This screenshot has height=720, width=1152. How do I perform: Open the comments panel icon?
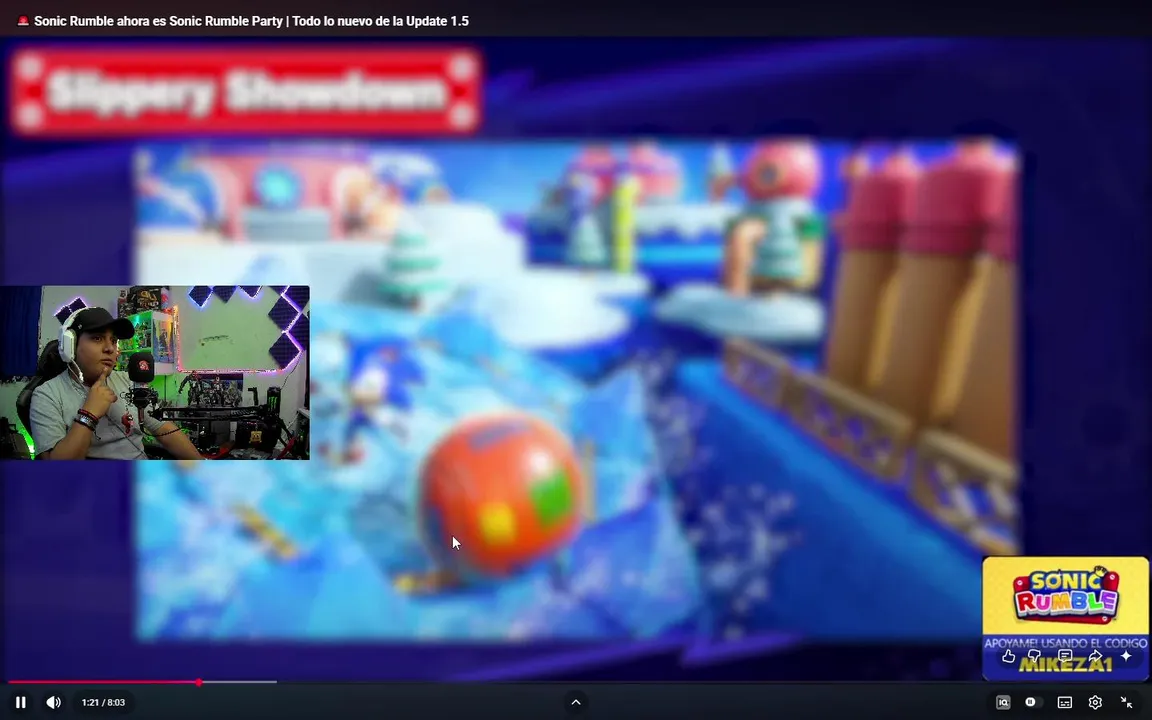pos(1065,656)
